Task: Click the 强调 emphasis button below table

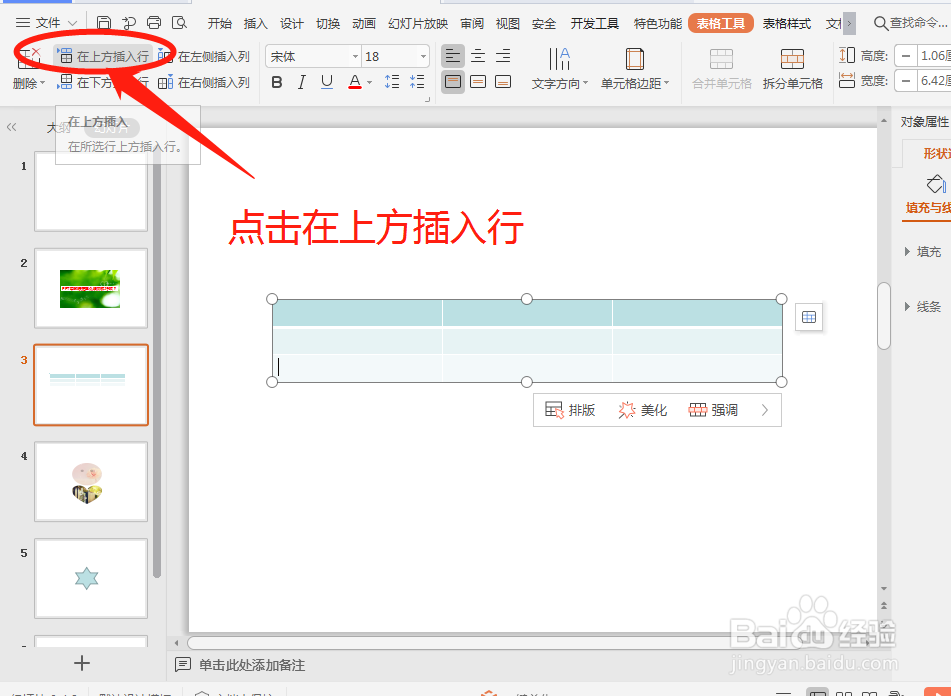Action: tap(713, 410)
